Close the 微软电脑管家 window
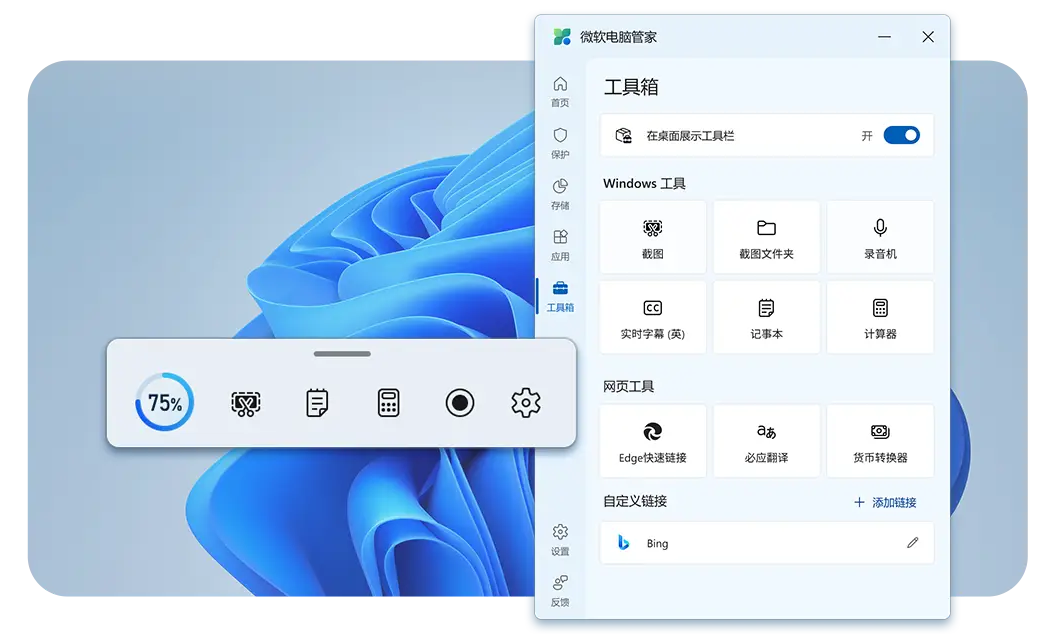The height and width of the screenshot is (639, 1050). click(928, 37)
